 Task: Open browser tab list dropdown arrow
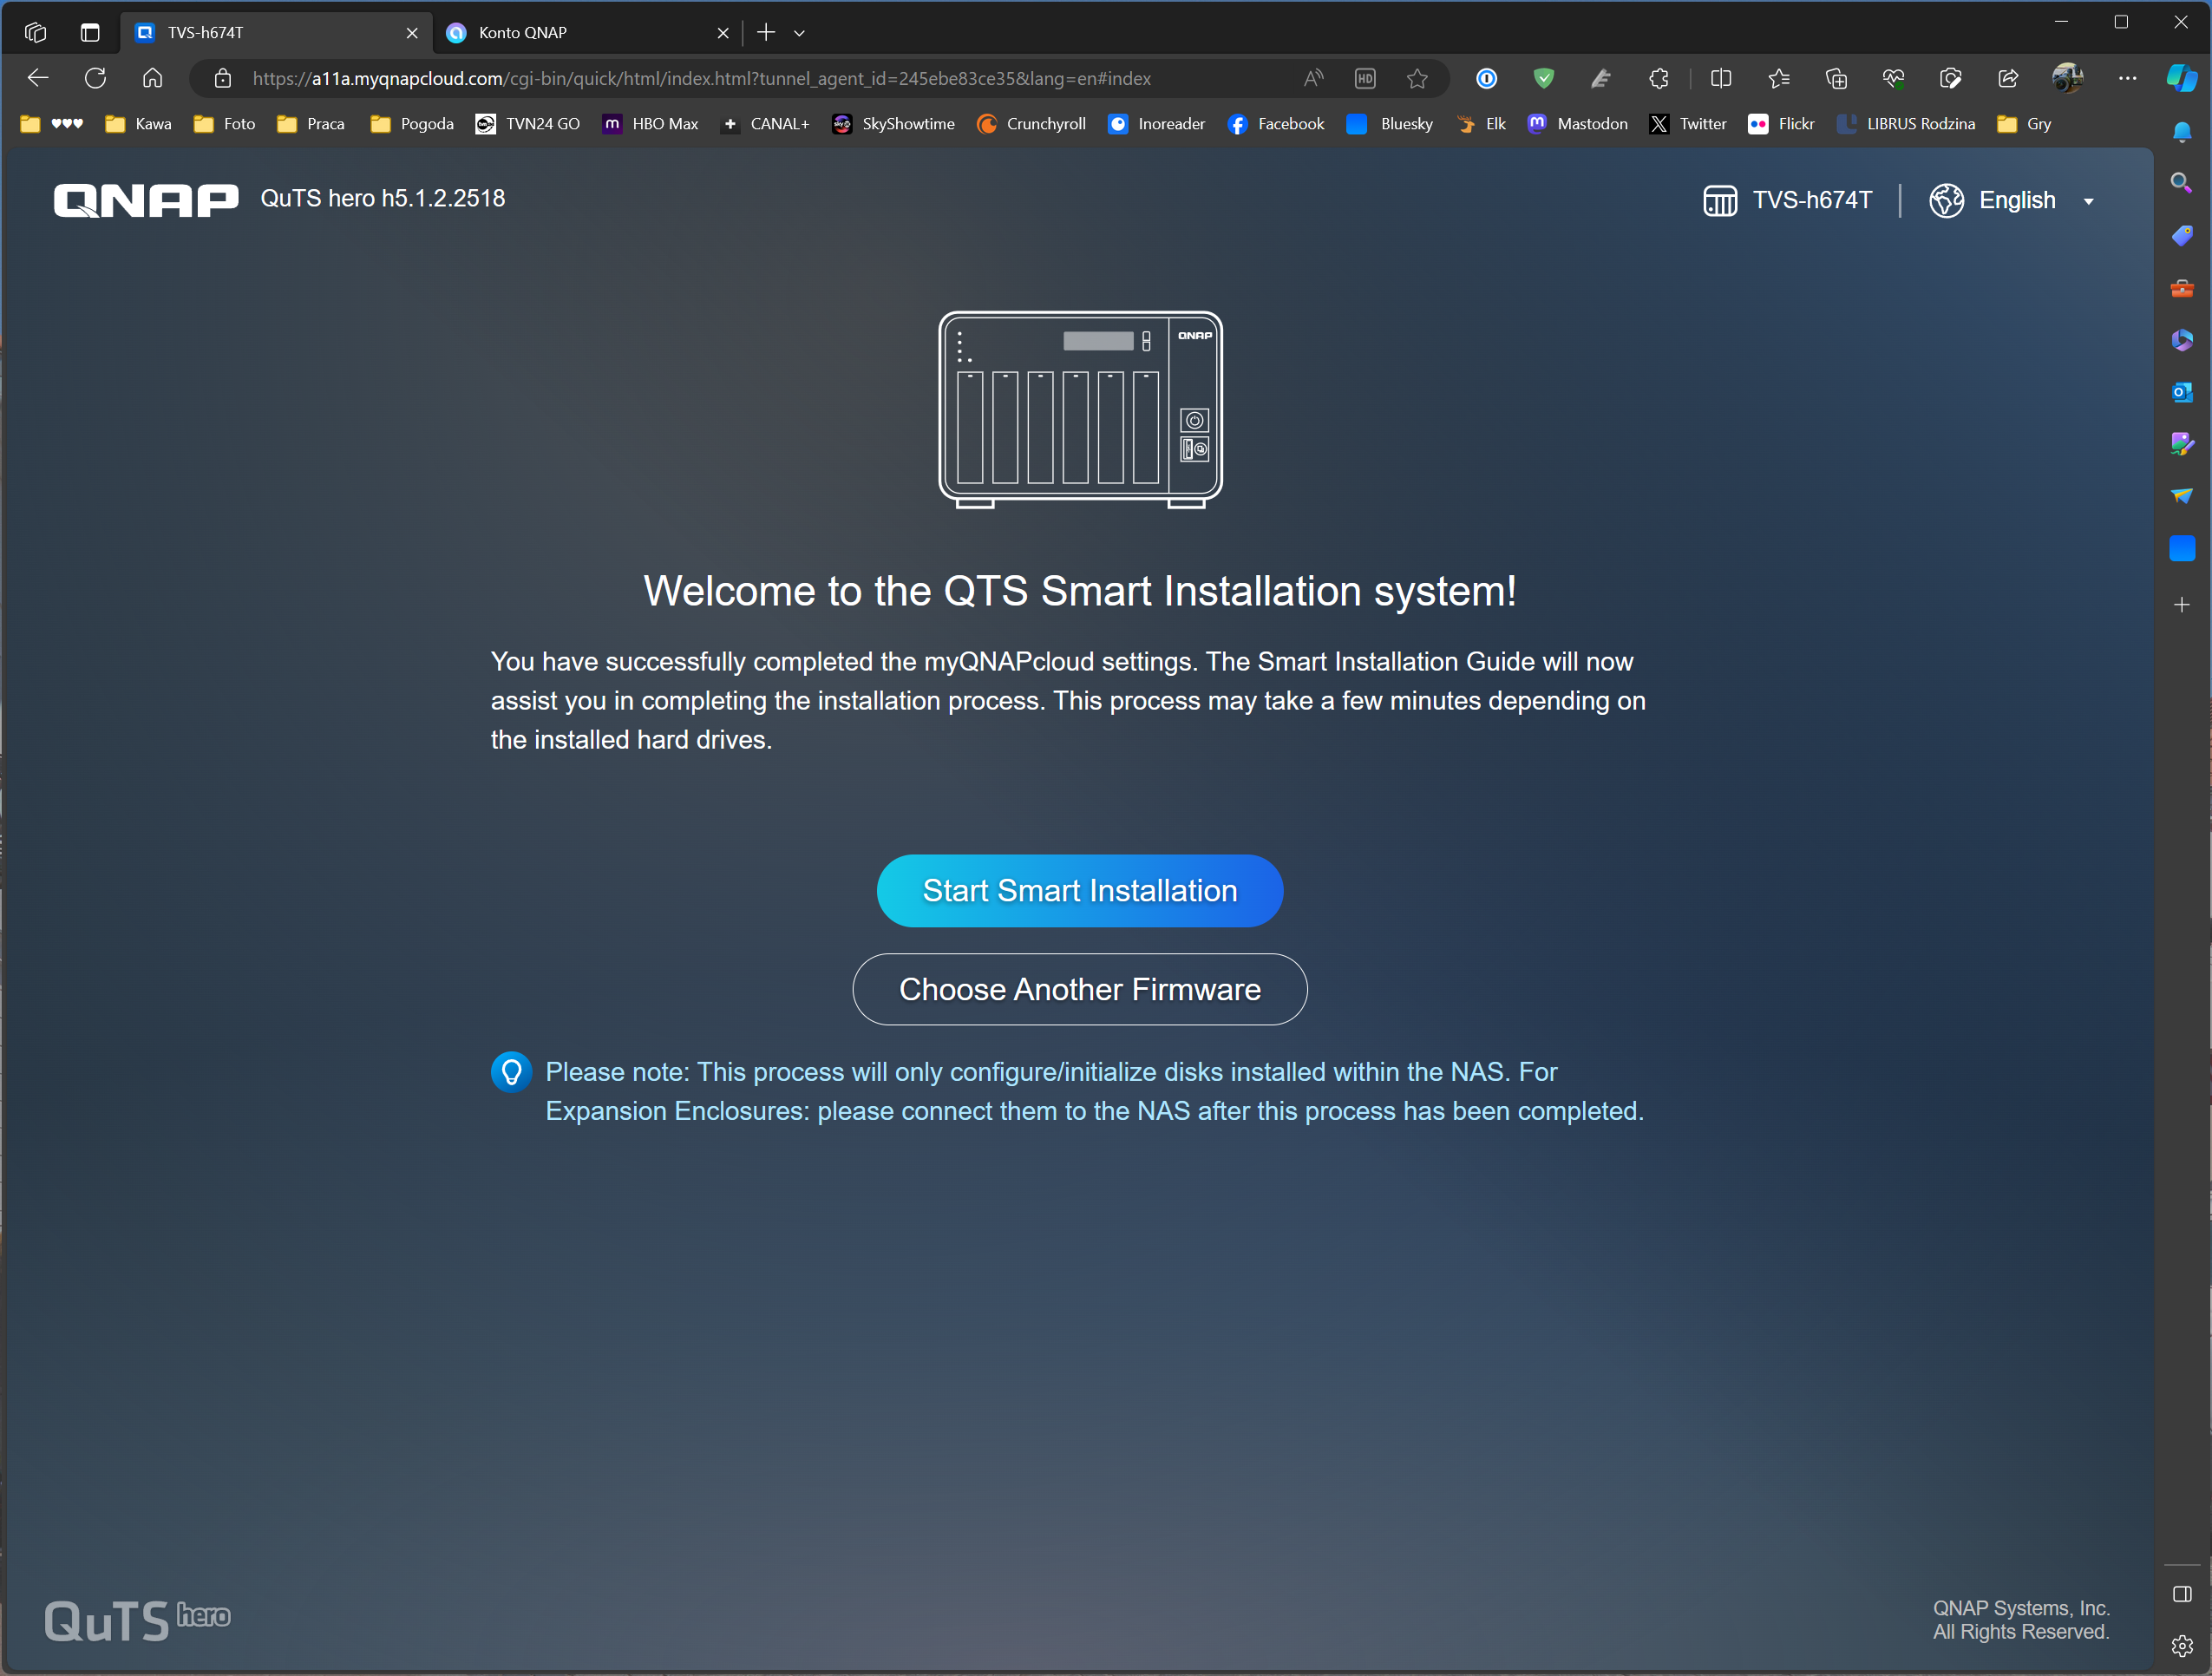pos(799,33)
